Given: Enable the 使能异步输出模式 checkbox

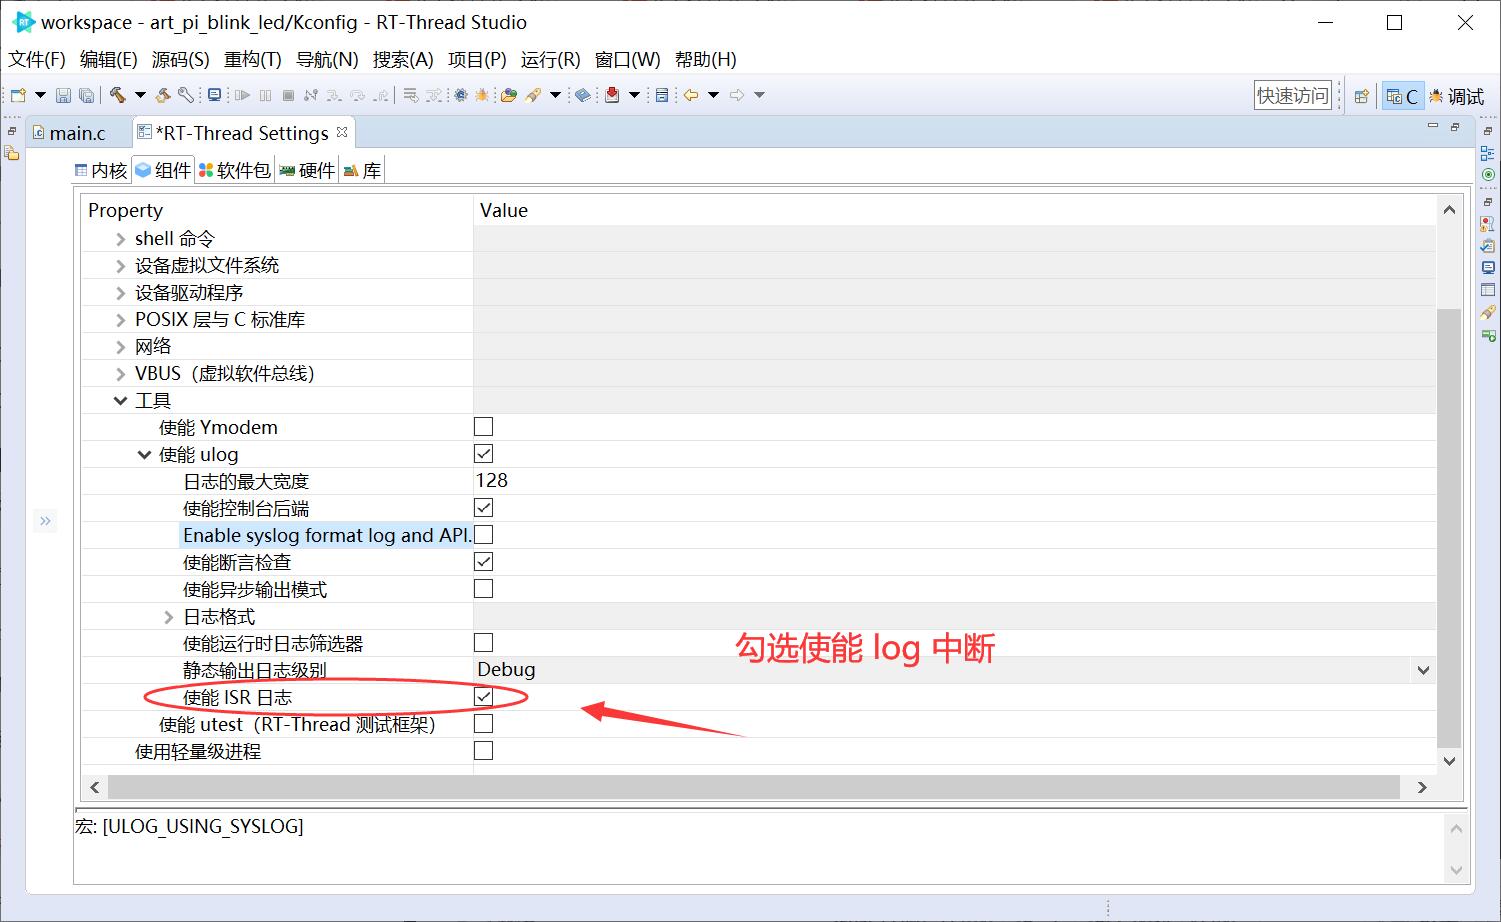Looking at the screenshot, I should 484,589.
